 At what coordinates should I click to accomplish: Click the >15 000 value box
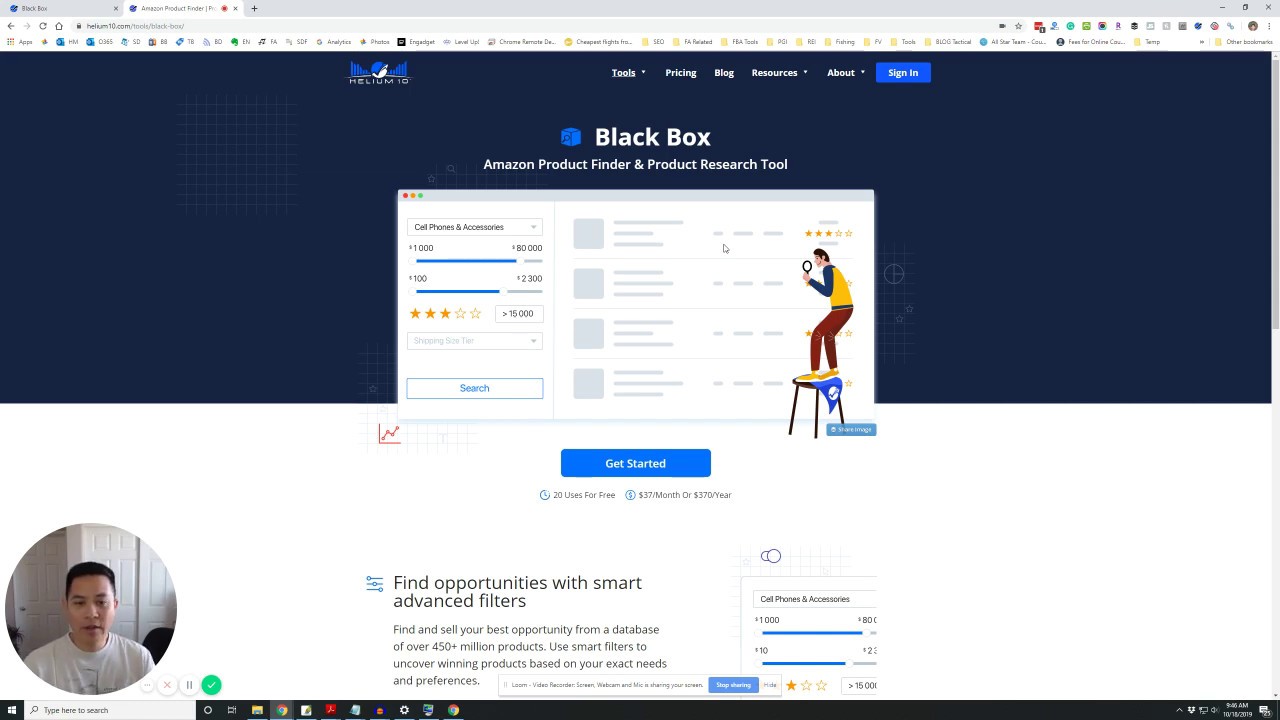pyautogui.click(x=518, y=314)
